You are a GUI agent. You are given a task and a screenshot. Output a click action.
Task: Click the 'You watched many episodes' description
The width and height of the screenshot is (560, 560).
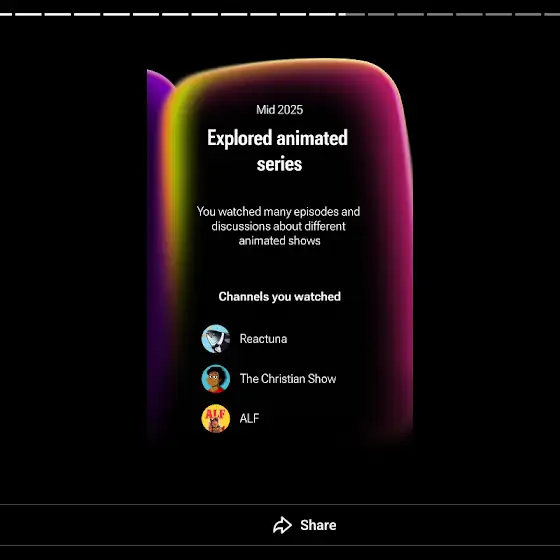click(279, 226)
